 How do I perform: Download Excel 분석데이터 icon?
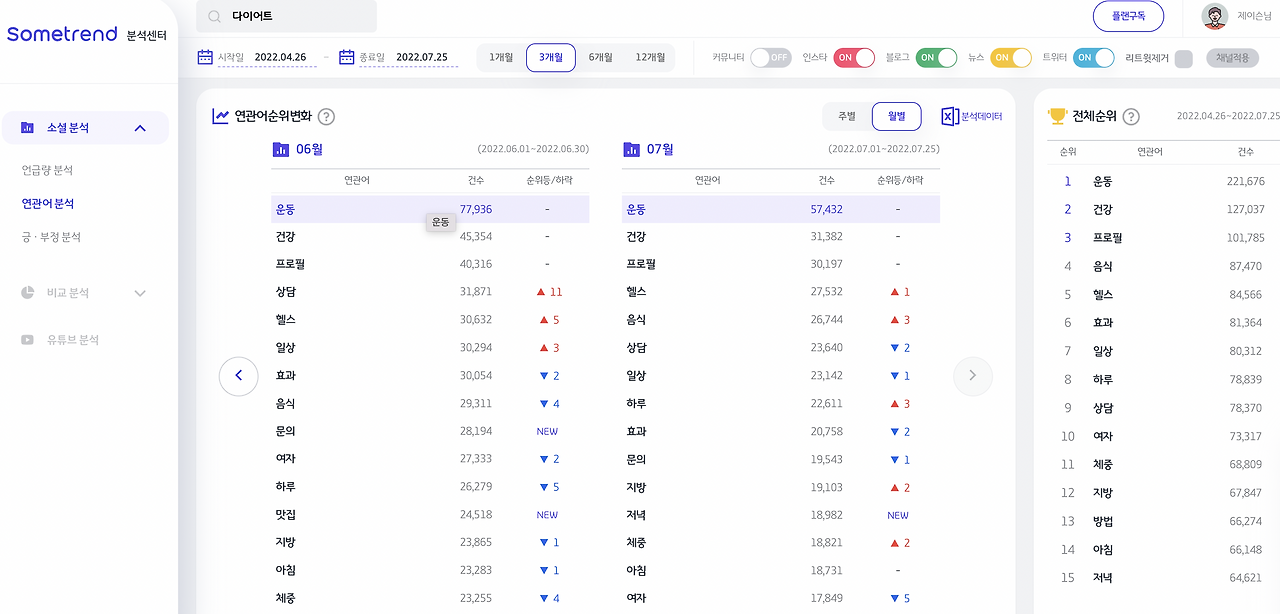pyautogui.click(x=950, y=116)
